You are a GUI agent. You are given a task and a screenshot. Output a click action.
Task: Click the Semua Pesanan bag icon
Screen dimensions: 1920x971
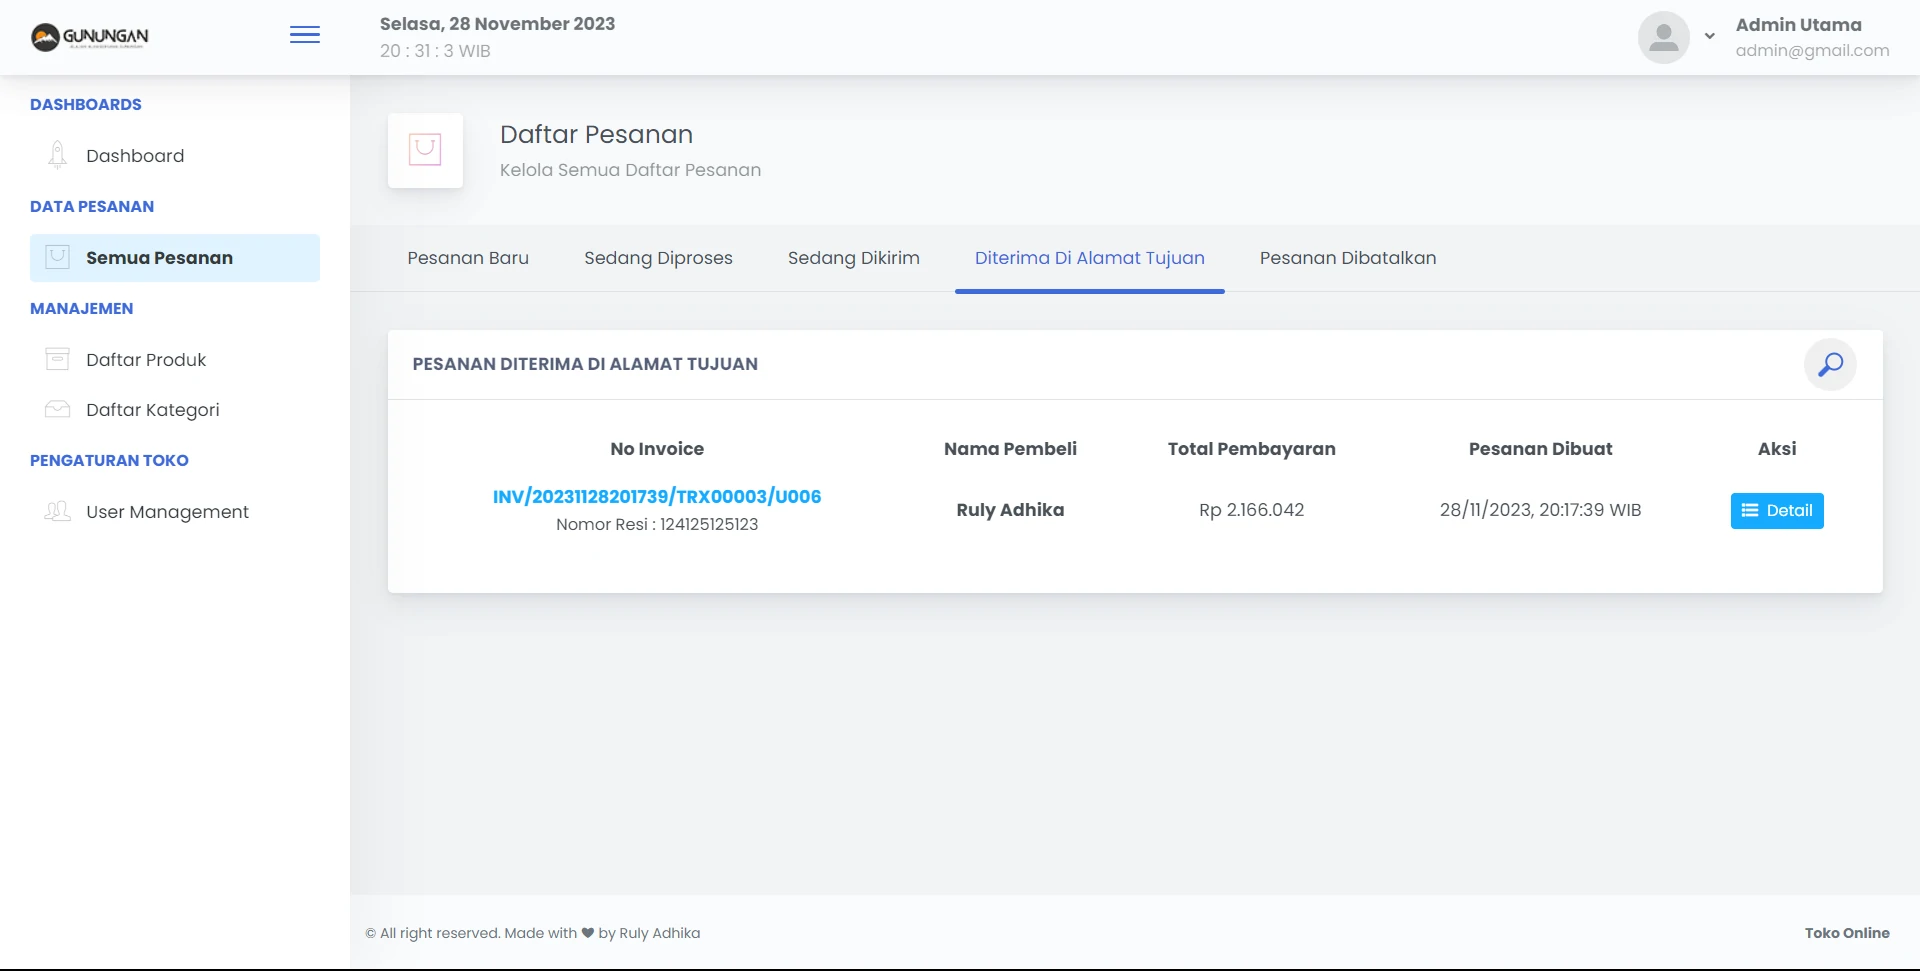[x=58, y=257]
